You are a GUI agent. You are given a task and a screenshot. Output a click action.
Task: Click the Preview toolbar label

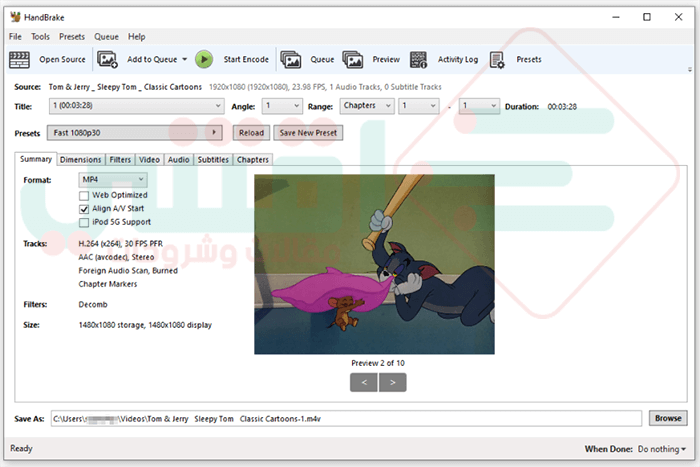(386, 59)
